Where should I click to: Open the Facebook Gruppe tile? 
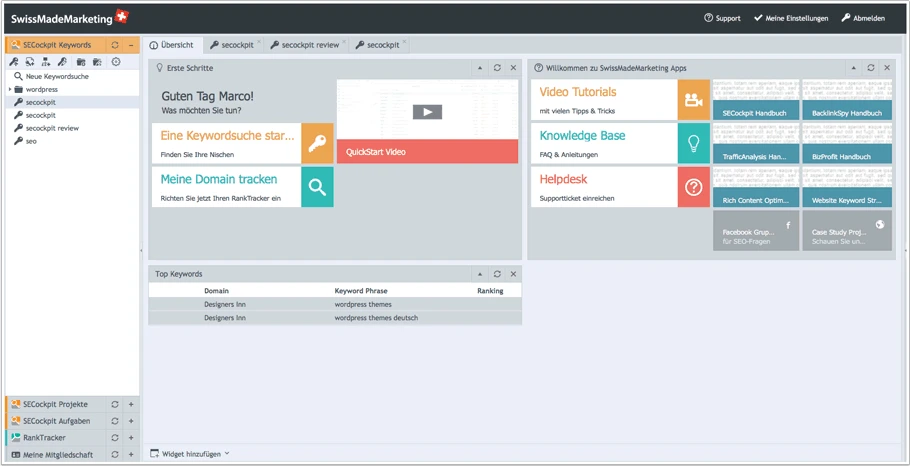(756, 230)
